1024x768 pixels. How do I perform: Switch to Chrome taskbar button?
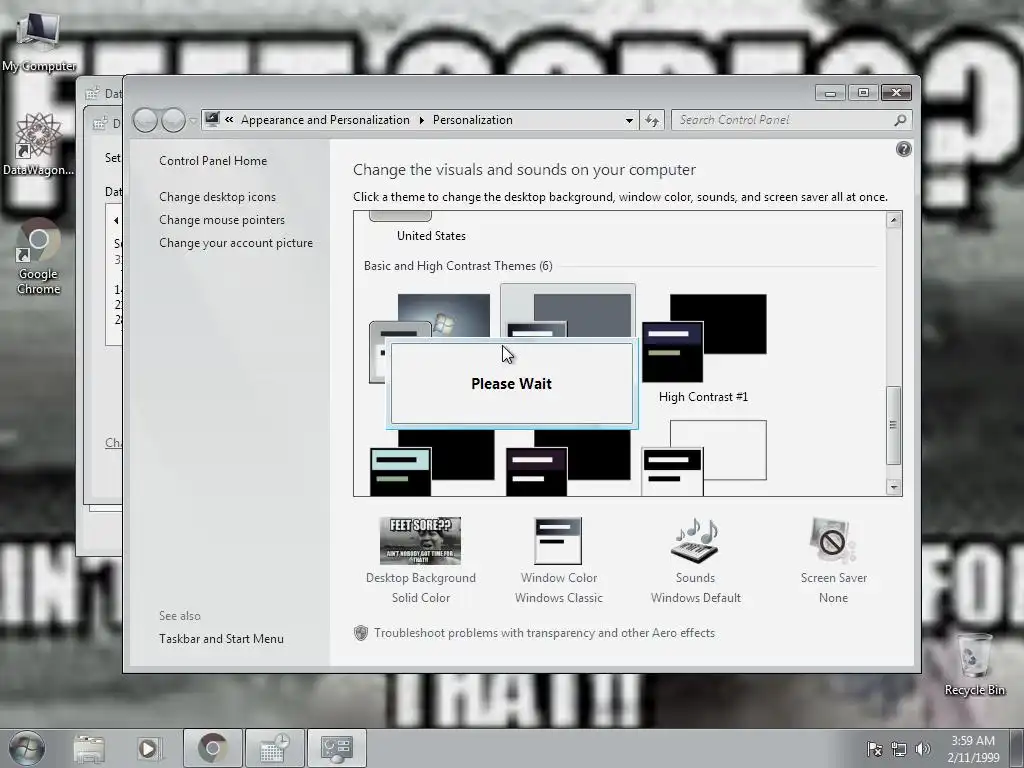(x=213, y=748)
